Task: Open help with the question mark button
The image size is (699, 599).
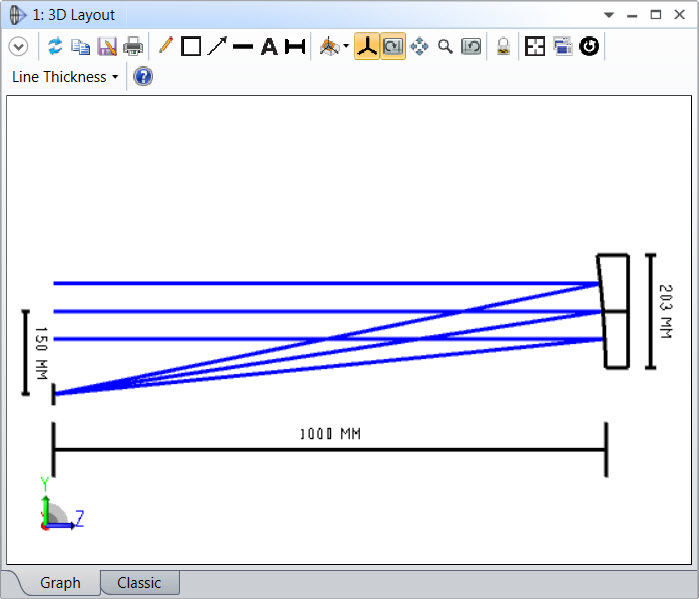Action: click(143, 77)
